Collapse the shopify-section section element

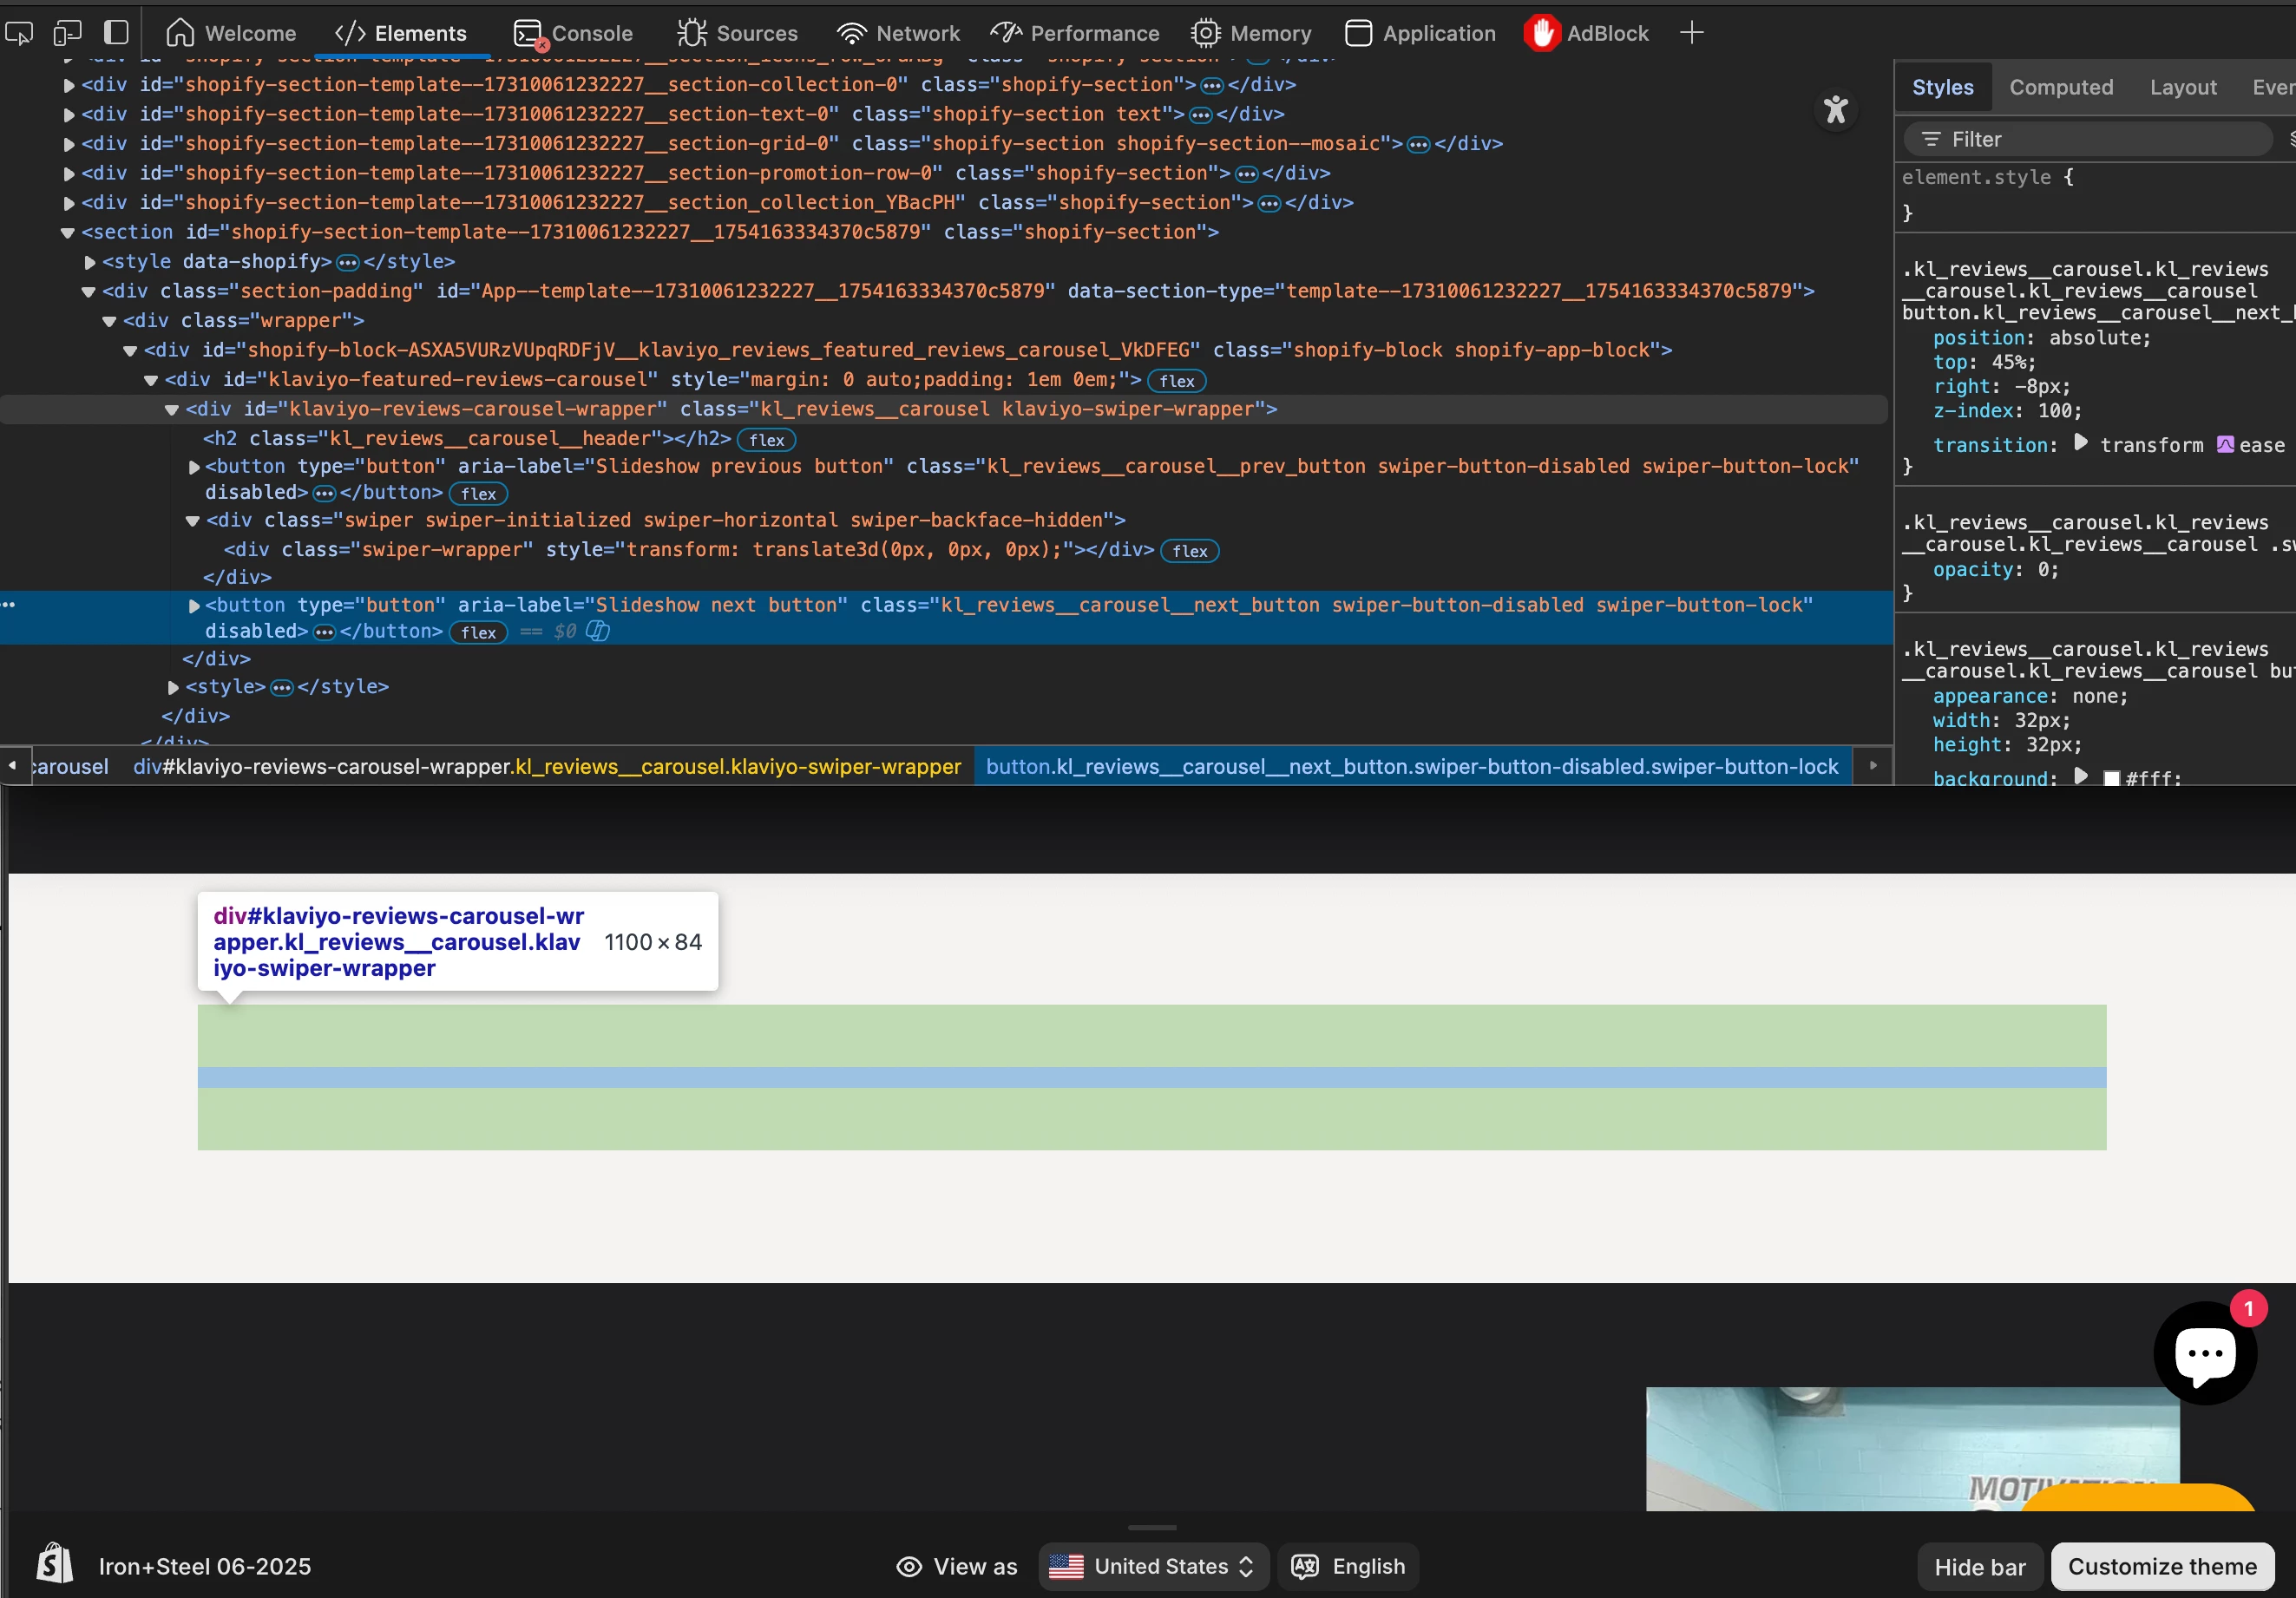point(68,233)
